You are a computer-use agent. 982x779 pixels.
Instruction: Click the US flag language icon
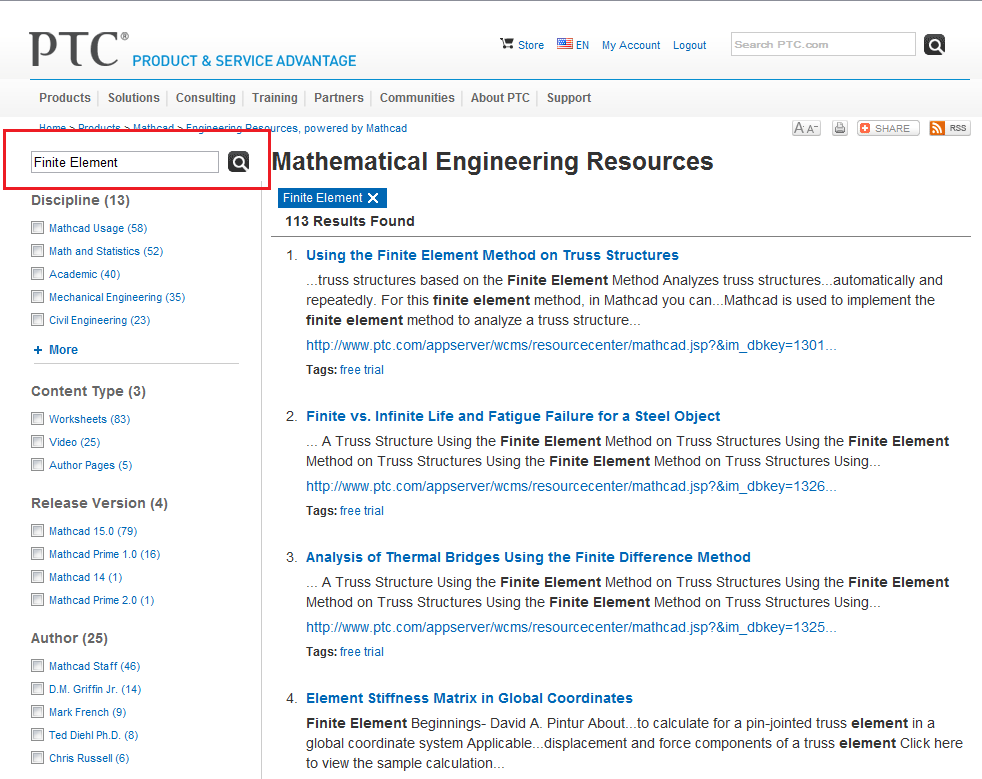(x=565, y=44)
